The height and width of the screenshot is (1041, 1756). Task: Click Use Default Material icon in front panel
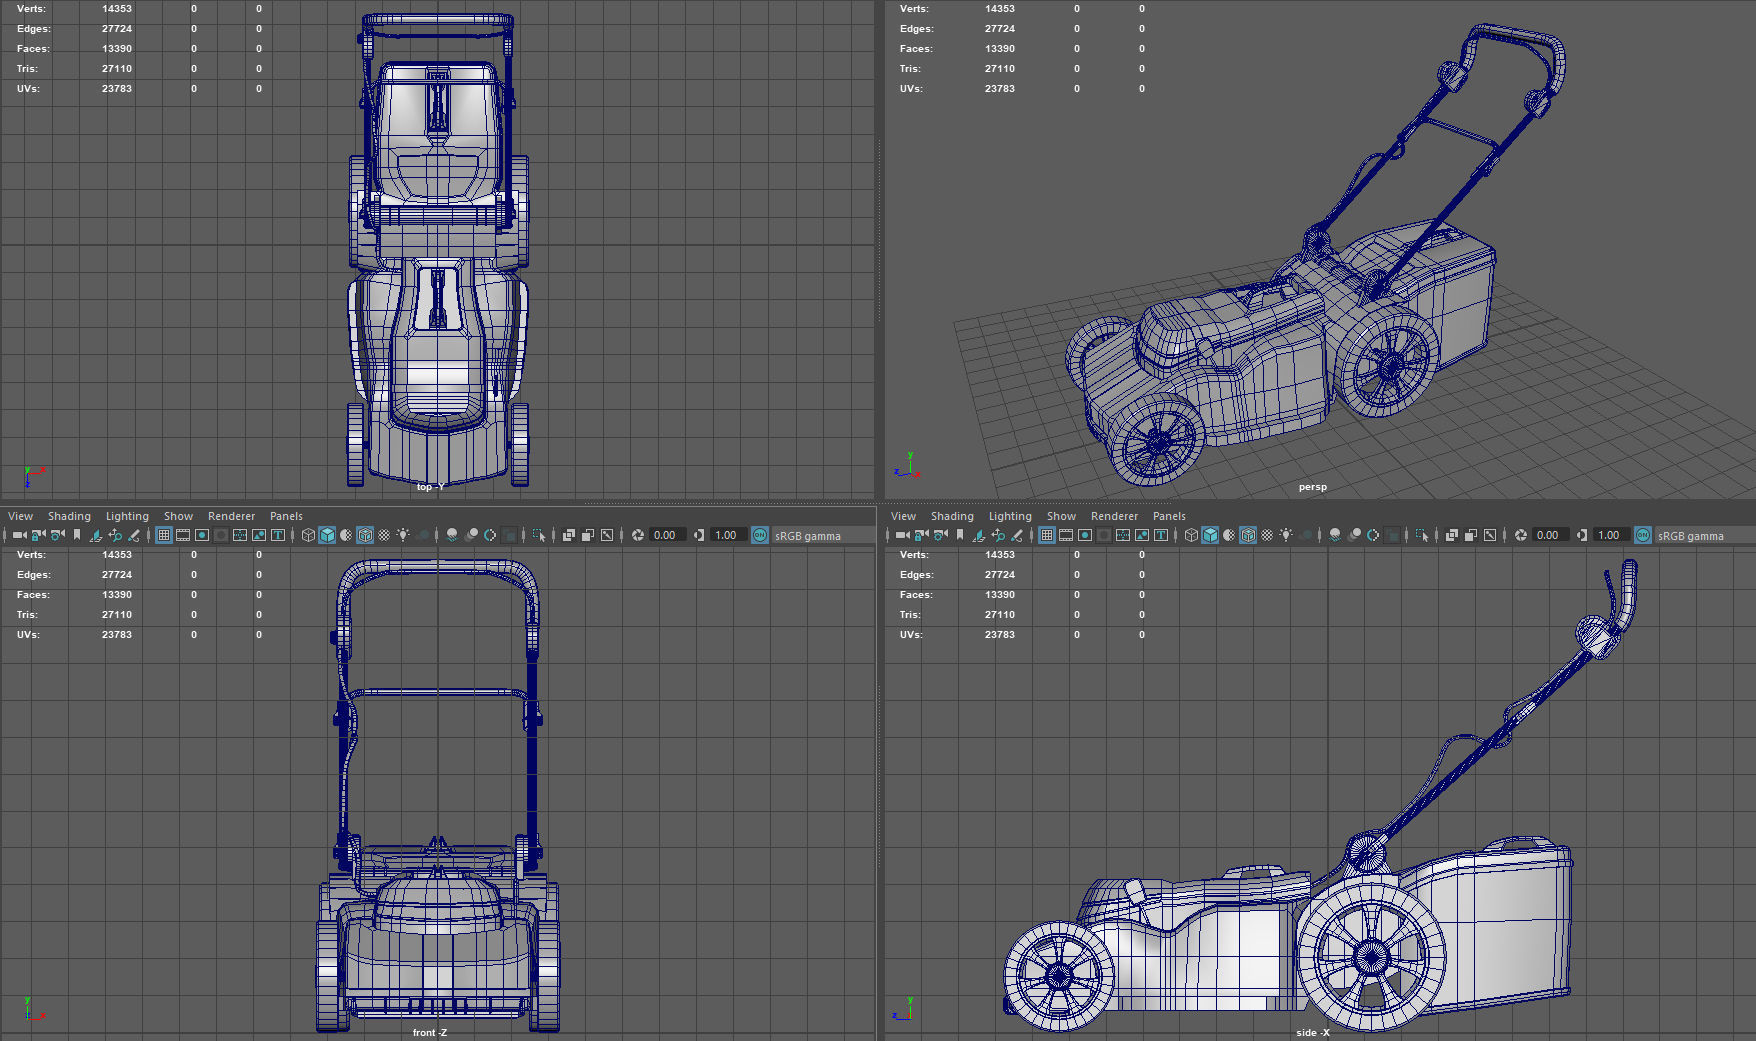tap(346, 535)
